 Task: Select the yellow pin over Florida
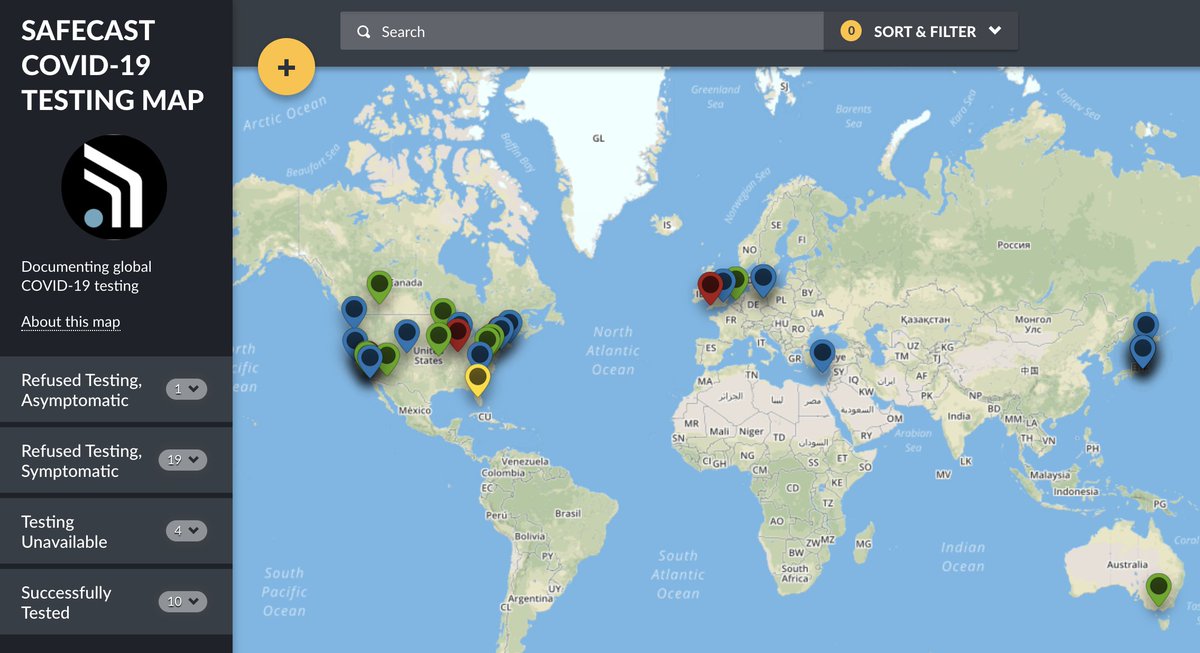point(478,379)
